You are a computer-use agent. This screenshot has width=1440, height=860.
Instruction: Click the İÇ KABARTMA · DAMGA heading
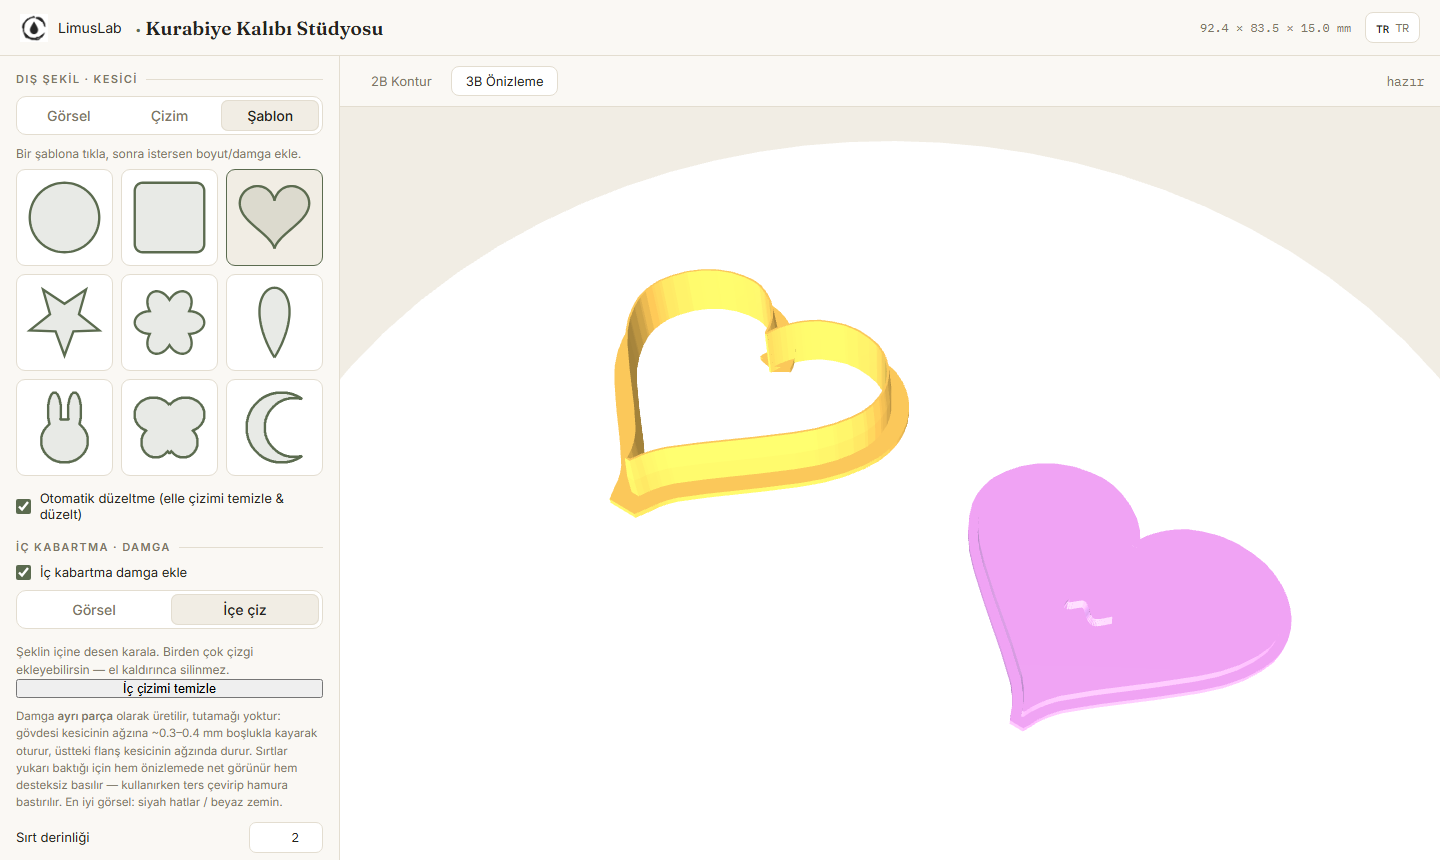point(93,547)
